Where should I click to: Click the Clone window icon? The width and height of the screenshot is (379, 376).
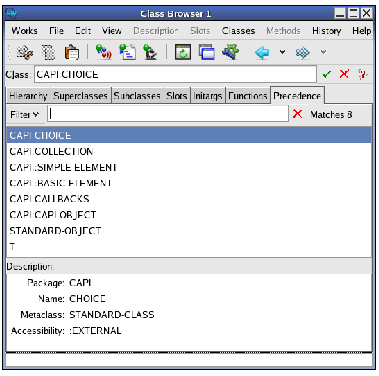(207, 52)
